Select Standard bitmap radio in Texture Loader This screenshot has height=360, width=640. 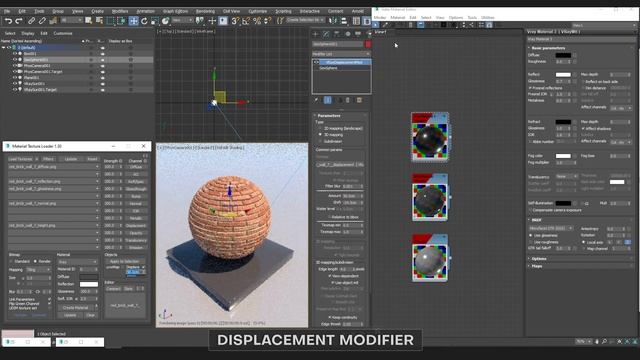[x=11, y=261]
